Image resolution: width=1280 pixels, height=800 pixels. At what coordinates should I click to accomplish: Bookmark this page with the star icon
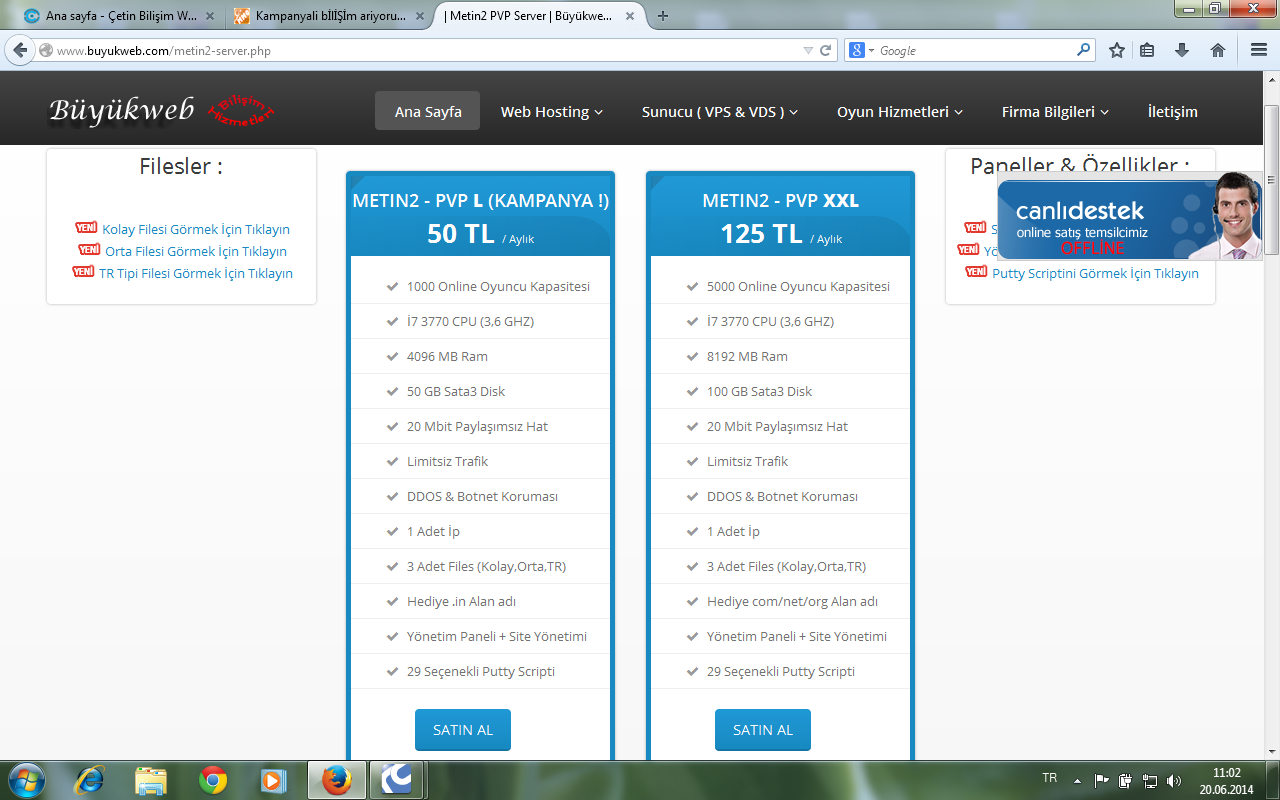coord(1117,50)
